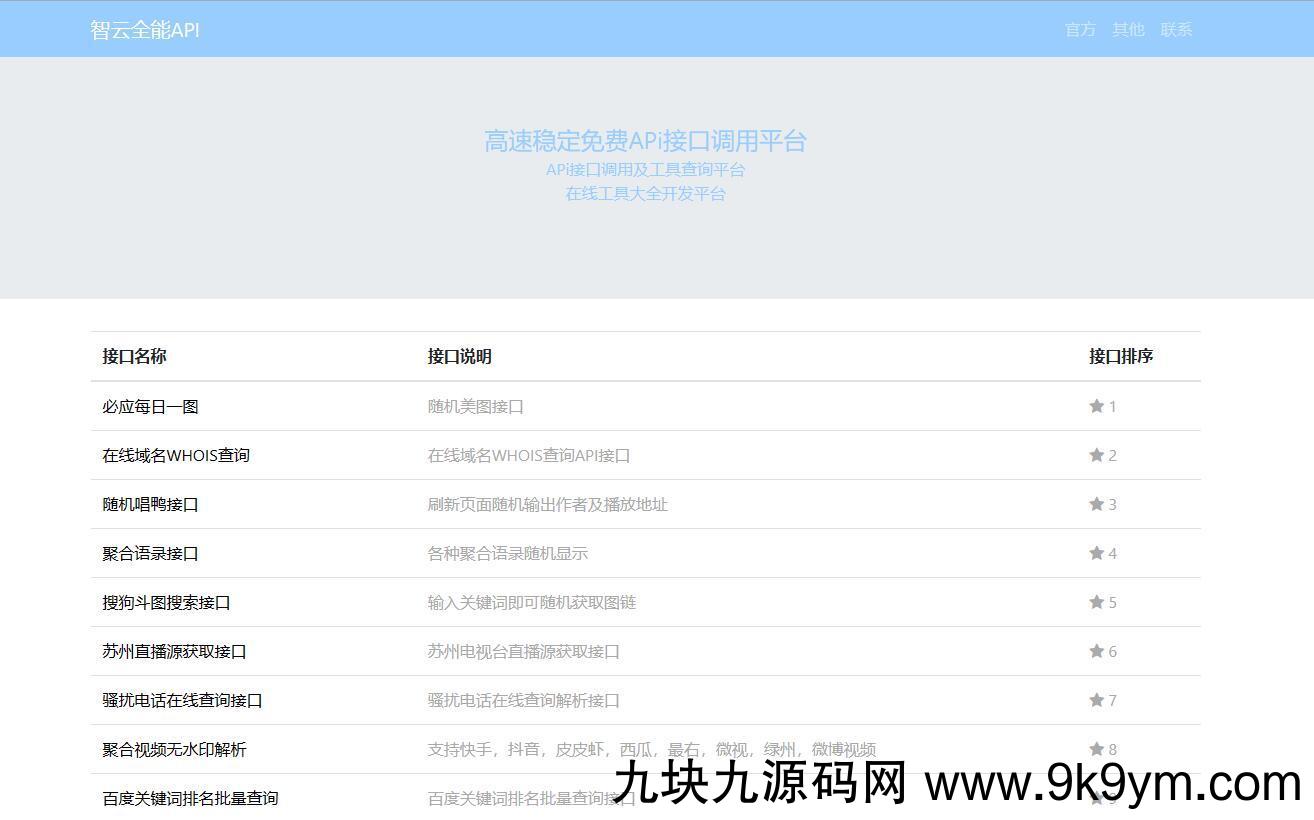Select the 随机唱鸭接口 entry

point(150,505)
